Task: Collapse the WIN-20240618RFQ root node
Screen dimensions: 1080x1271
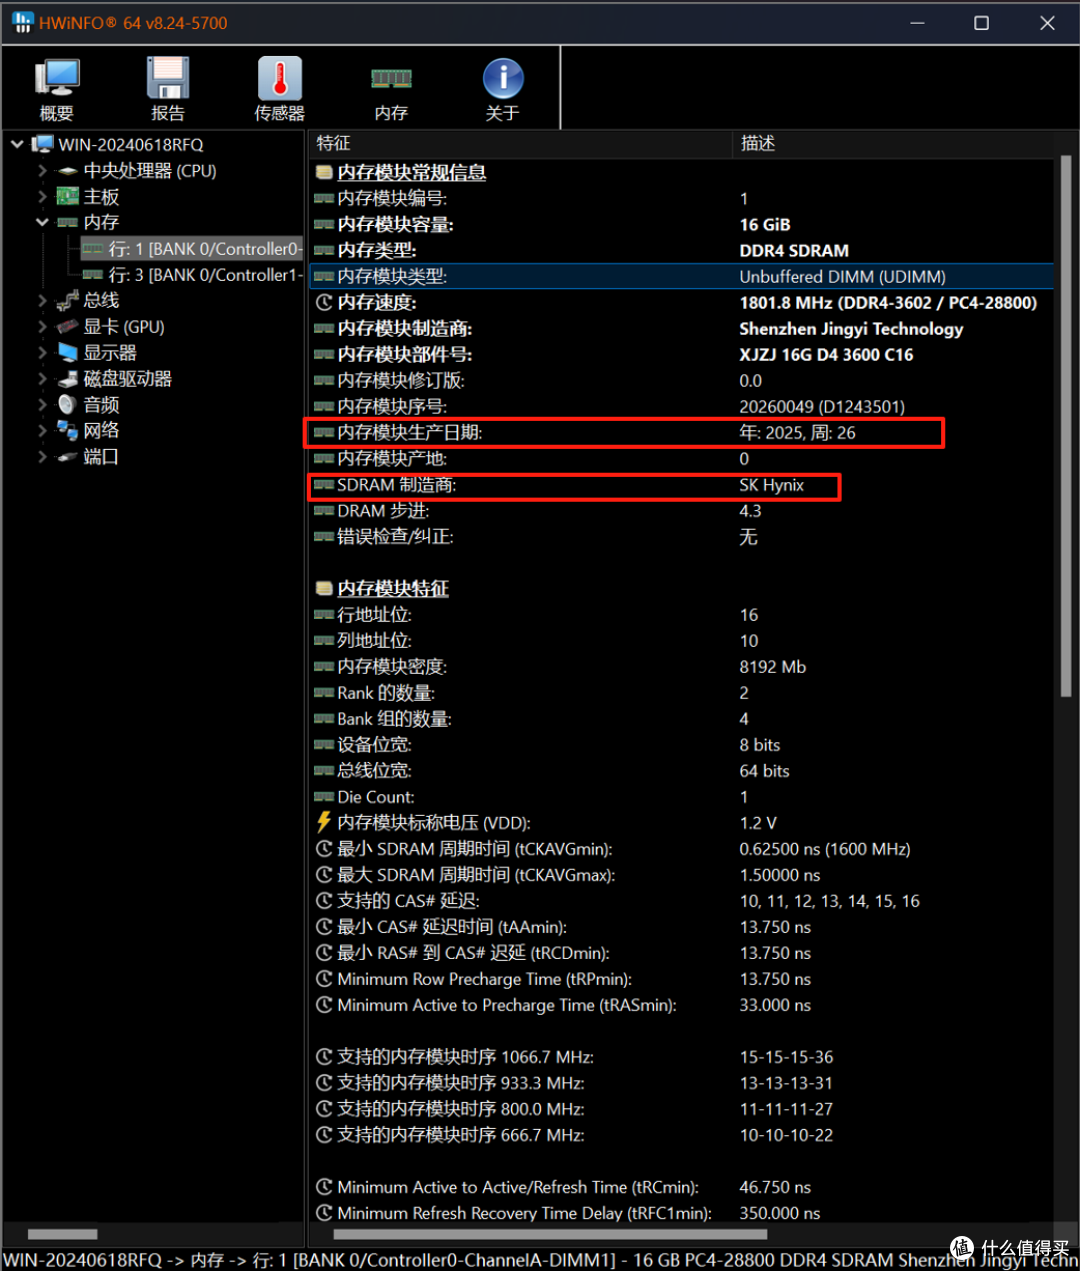Action: [17, 144]
